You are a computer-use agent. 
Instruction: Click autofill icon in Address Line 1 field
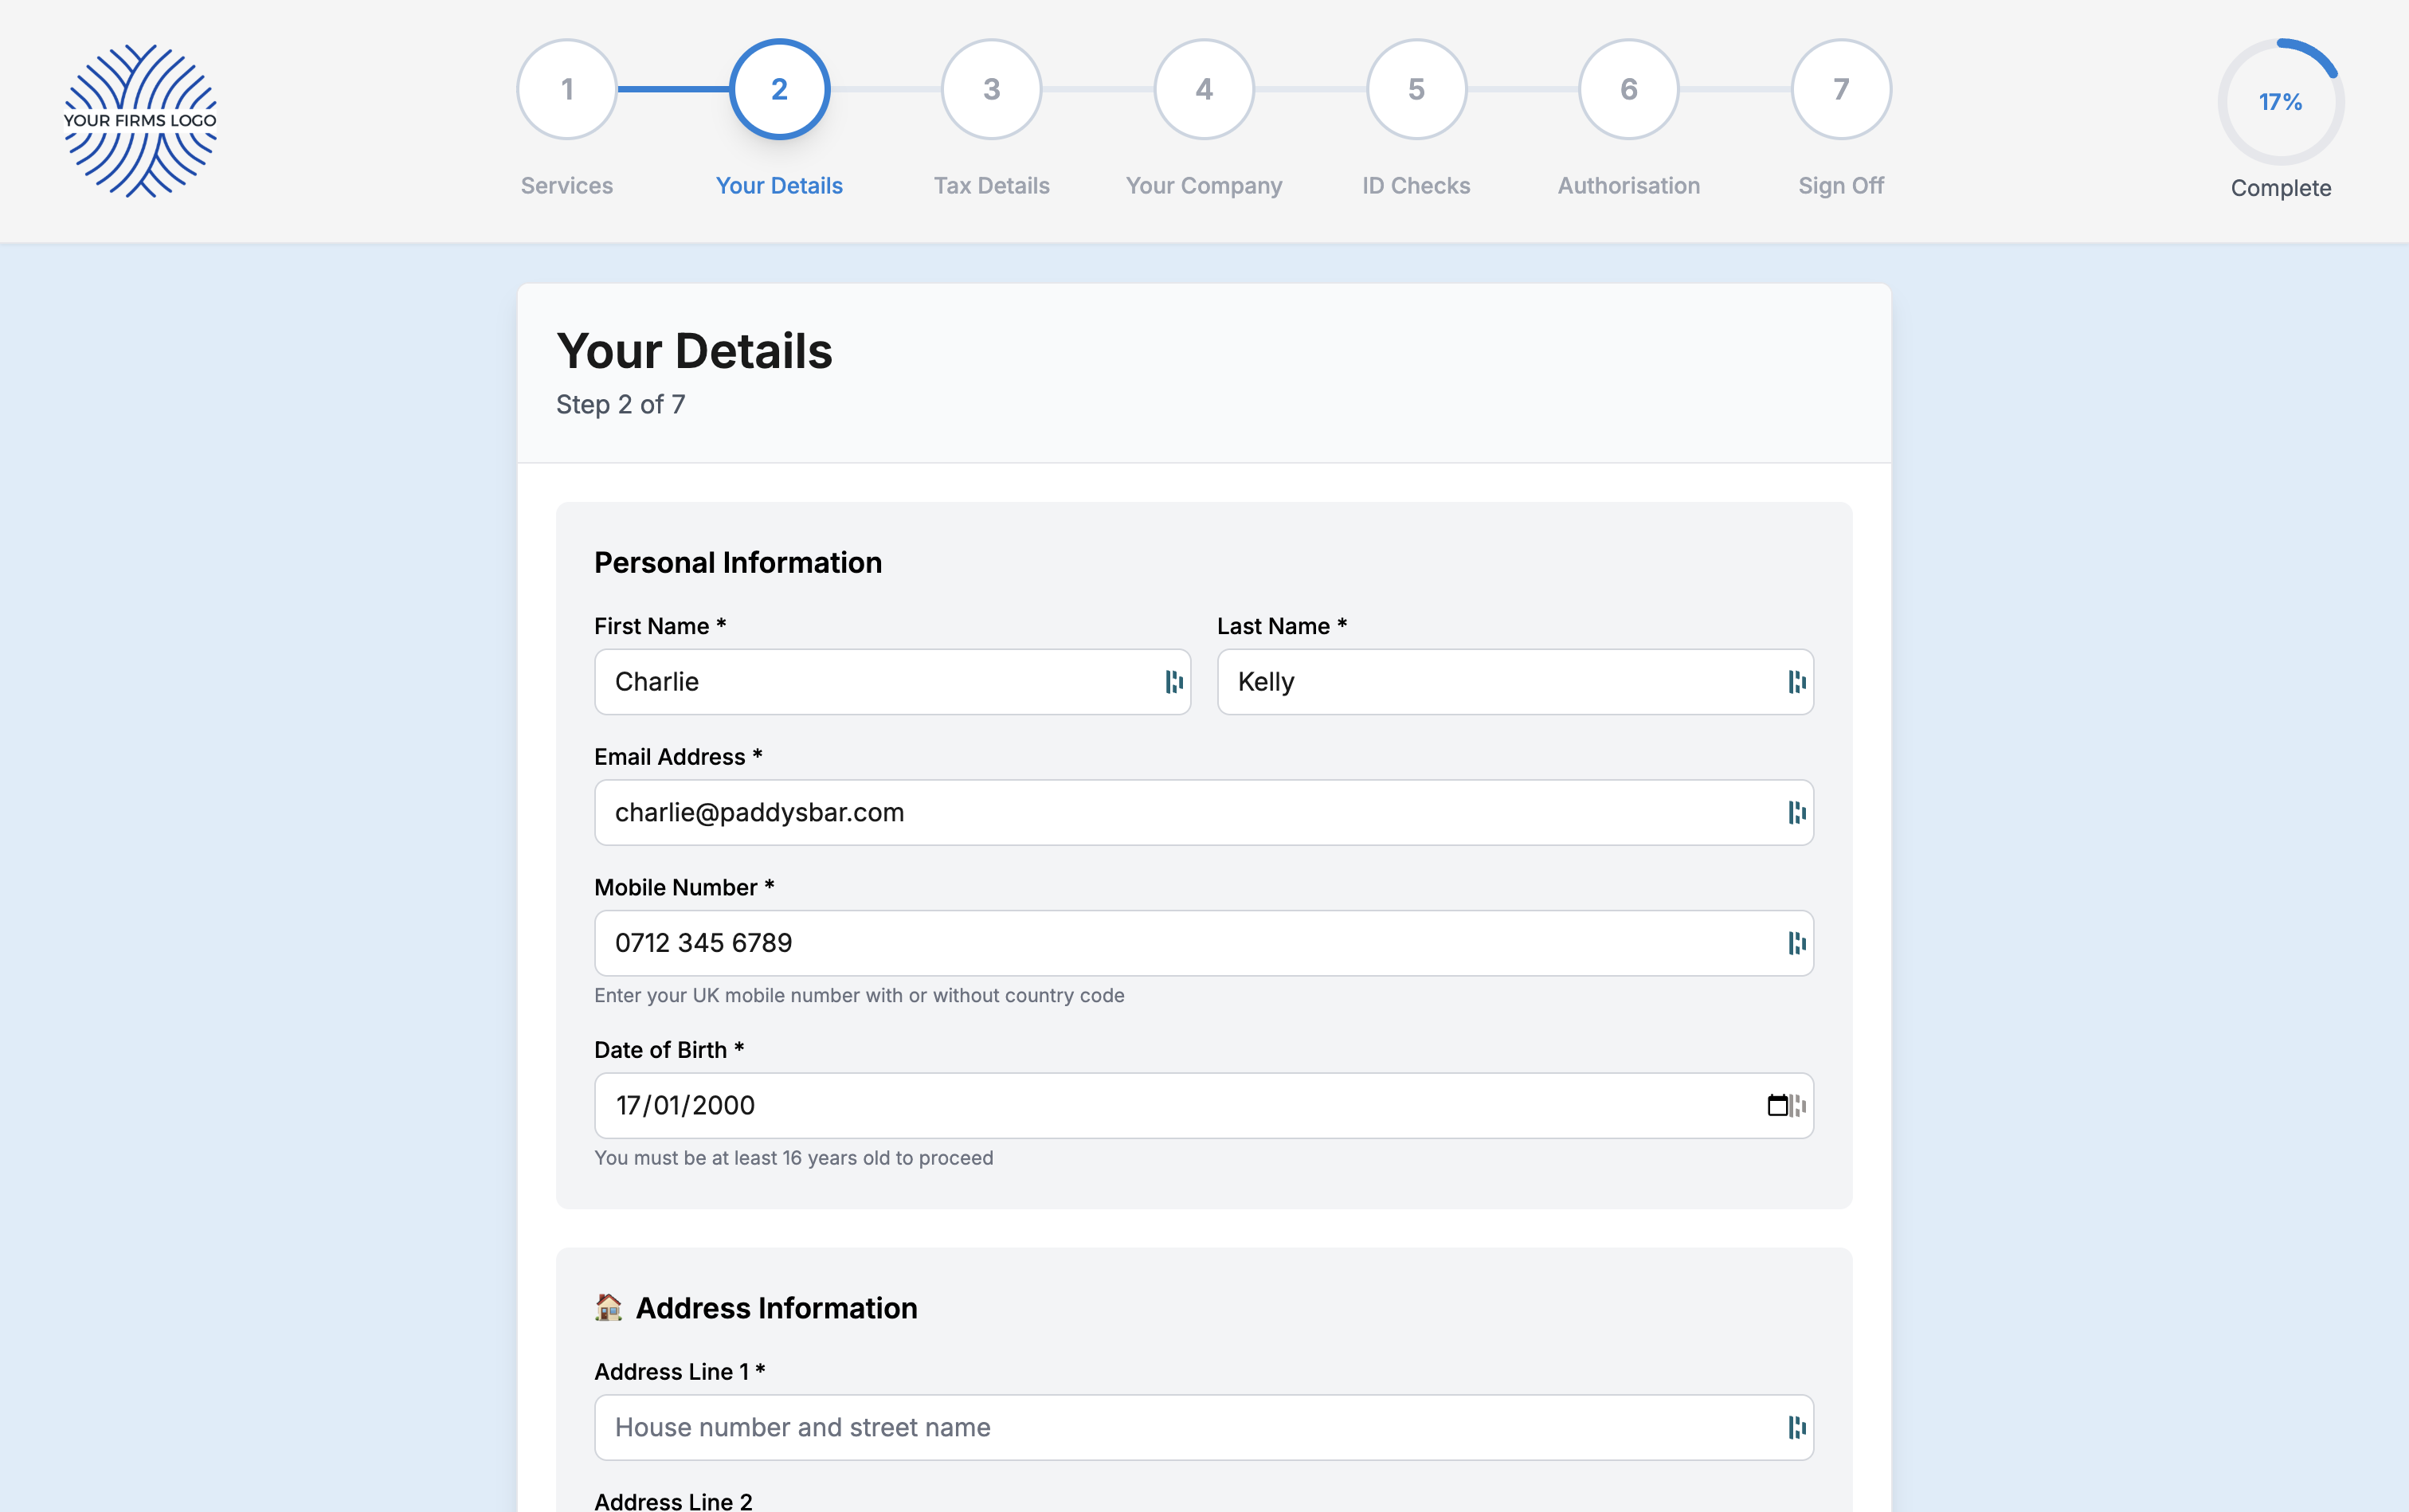click(1796, 1427)
